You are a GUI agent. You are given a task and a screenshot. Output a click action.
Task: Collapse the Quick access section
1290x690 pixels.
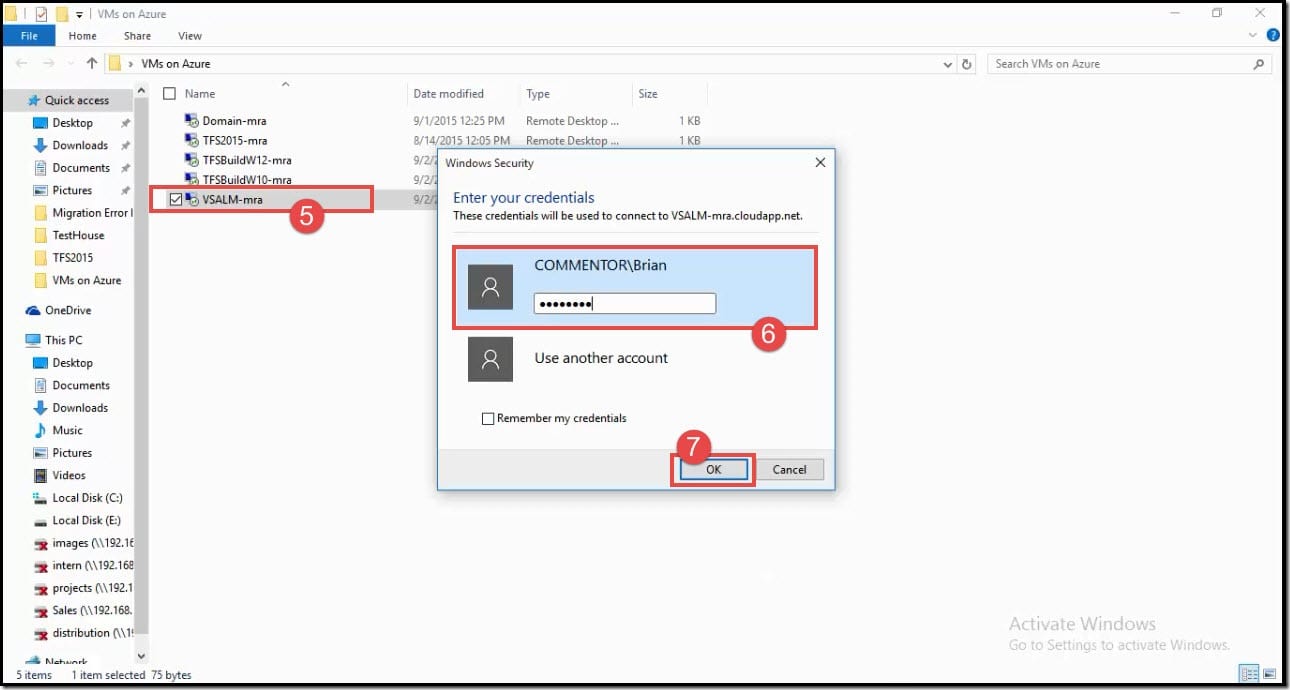click(x=16, y=100)
